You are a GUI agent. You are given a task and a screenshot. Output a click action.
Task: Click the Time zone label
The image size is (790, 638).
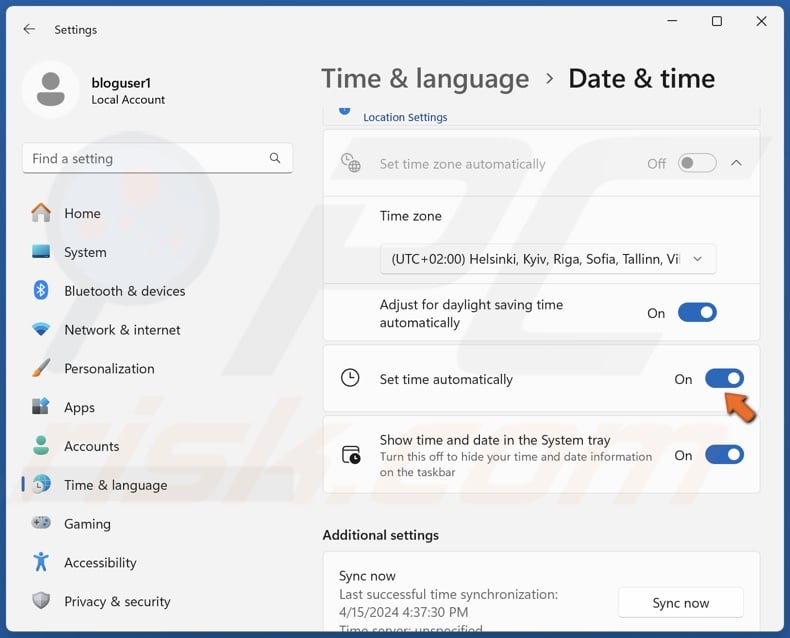pyautogui.click(x=411, y=216)
